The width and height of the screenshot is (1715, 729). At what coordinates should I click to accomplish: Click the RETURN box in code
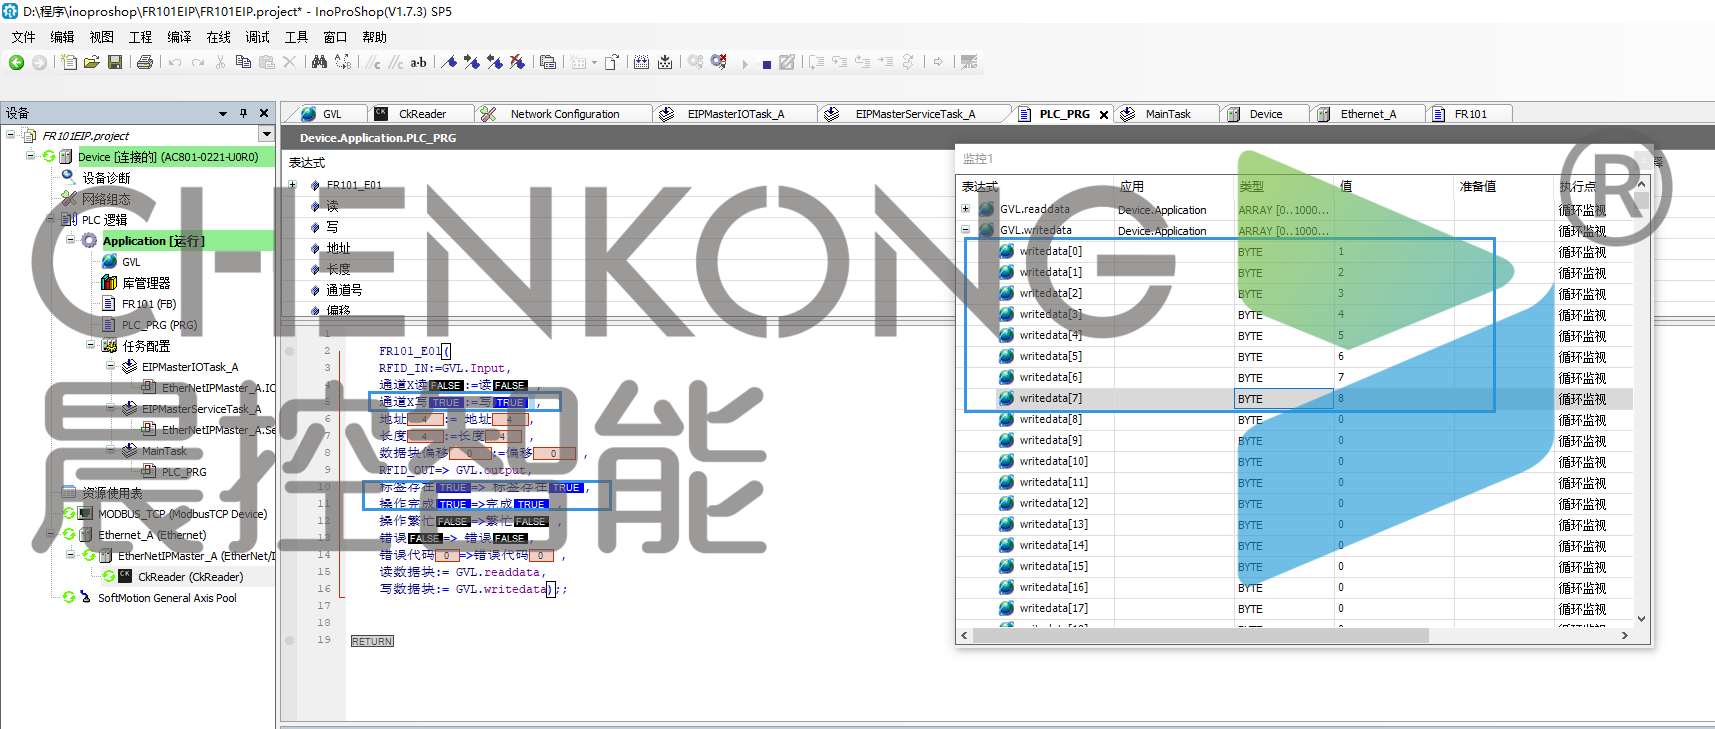[x=372, y=641]
